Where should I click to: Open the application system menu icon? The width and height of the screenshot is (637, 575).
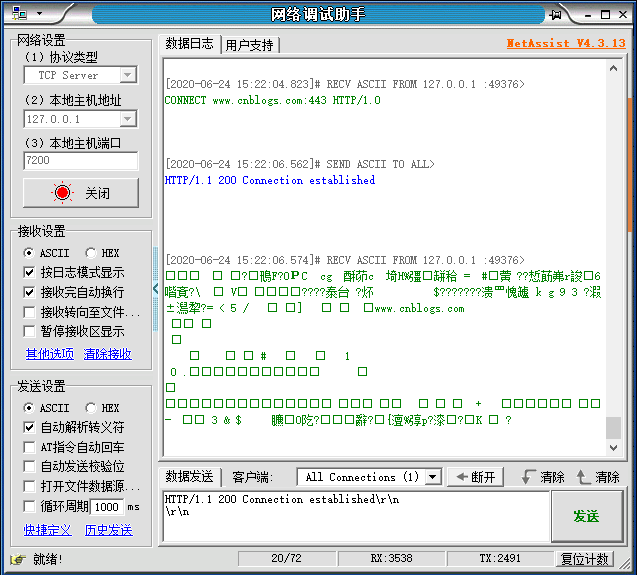pos(19,14)
